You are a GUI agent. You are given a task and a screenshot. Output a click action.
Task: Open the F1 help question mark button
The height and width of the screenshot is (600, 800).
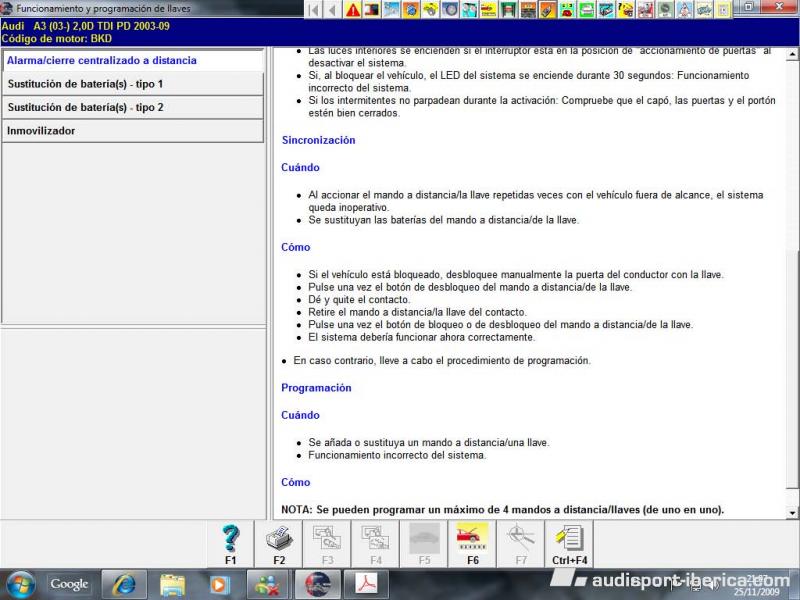pyautogui.click(x=230, y=544)
